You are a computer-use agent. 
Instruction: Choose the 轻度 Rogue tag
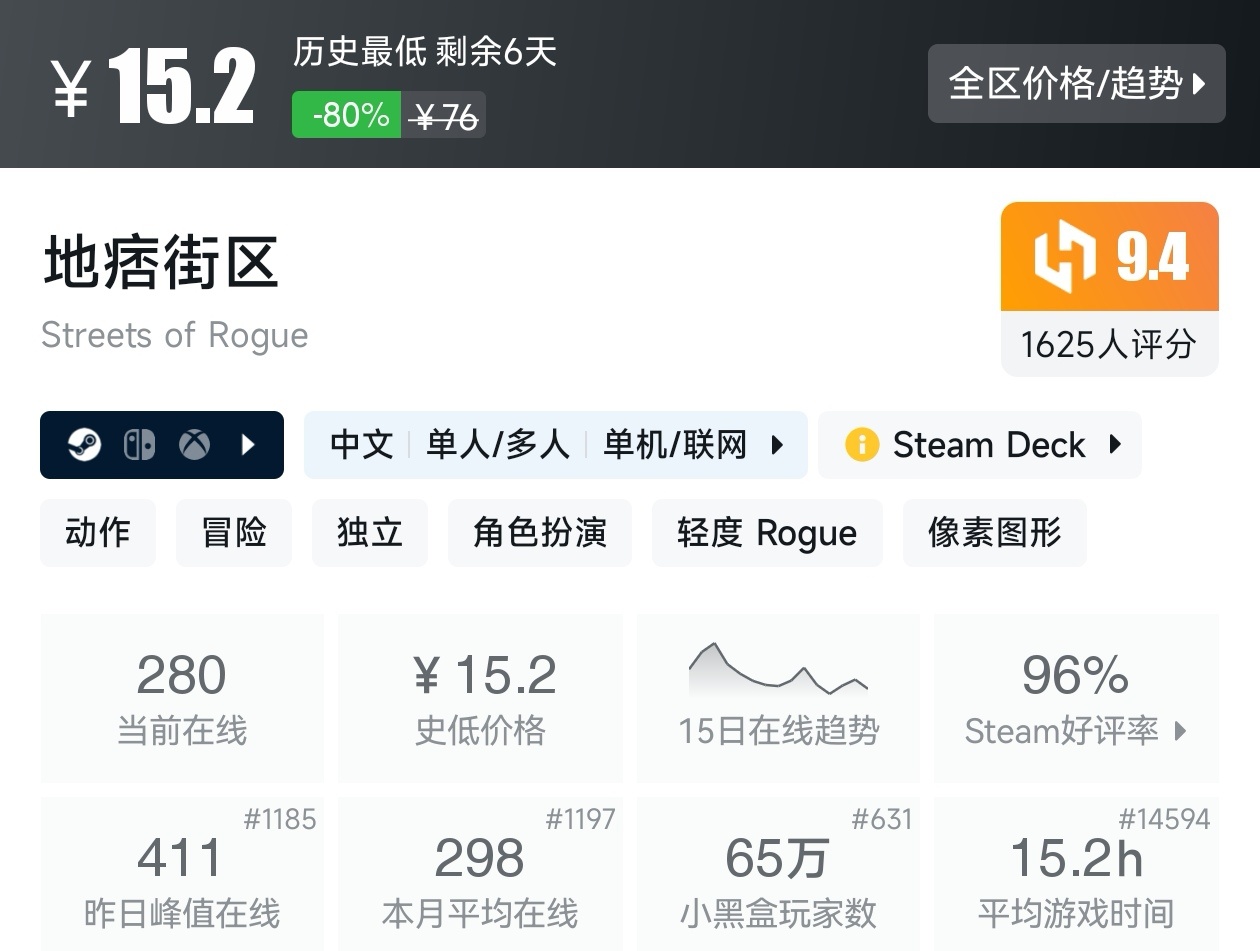click(x=767, y=532)
